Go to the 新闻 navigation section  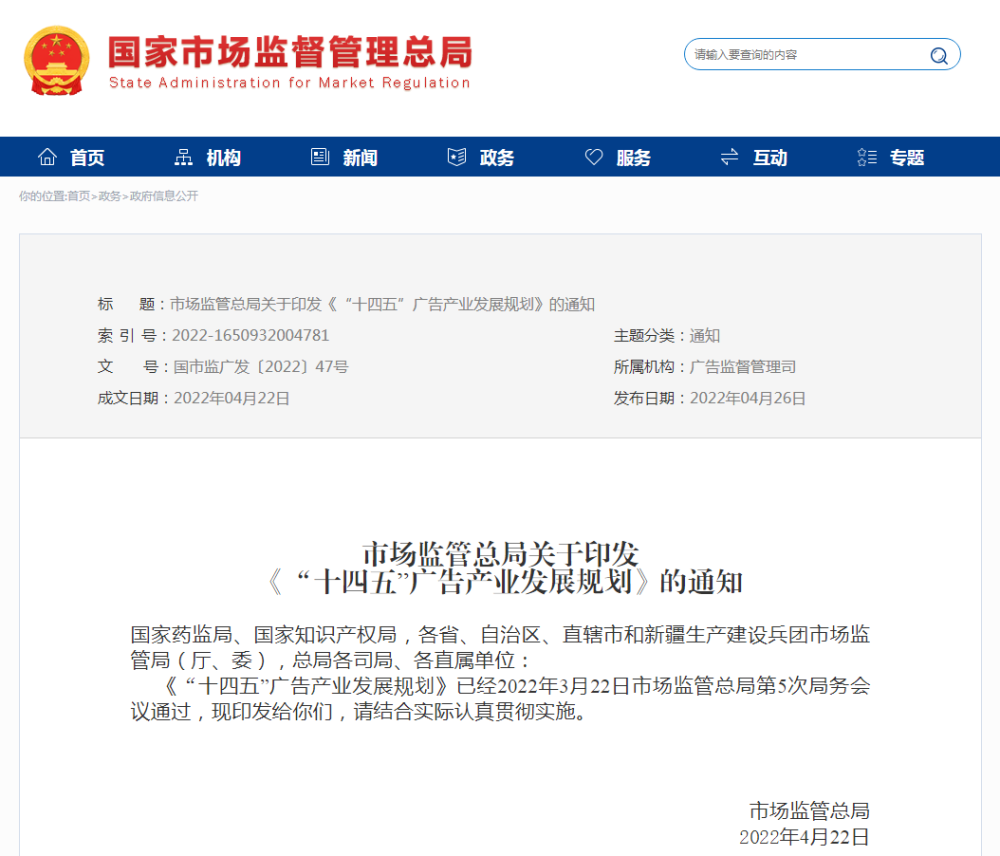(360, 158)
